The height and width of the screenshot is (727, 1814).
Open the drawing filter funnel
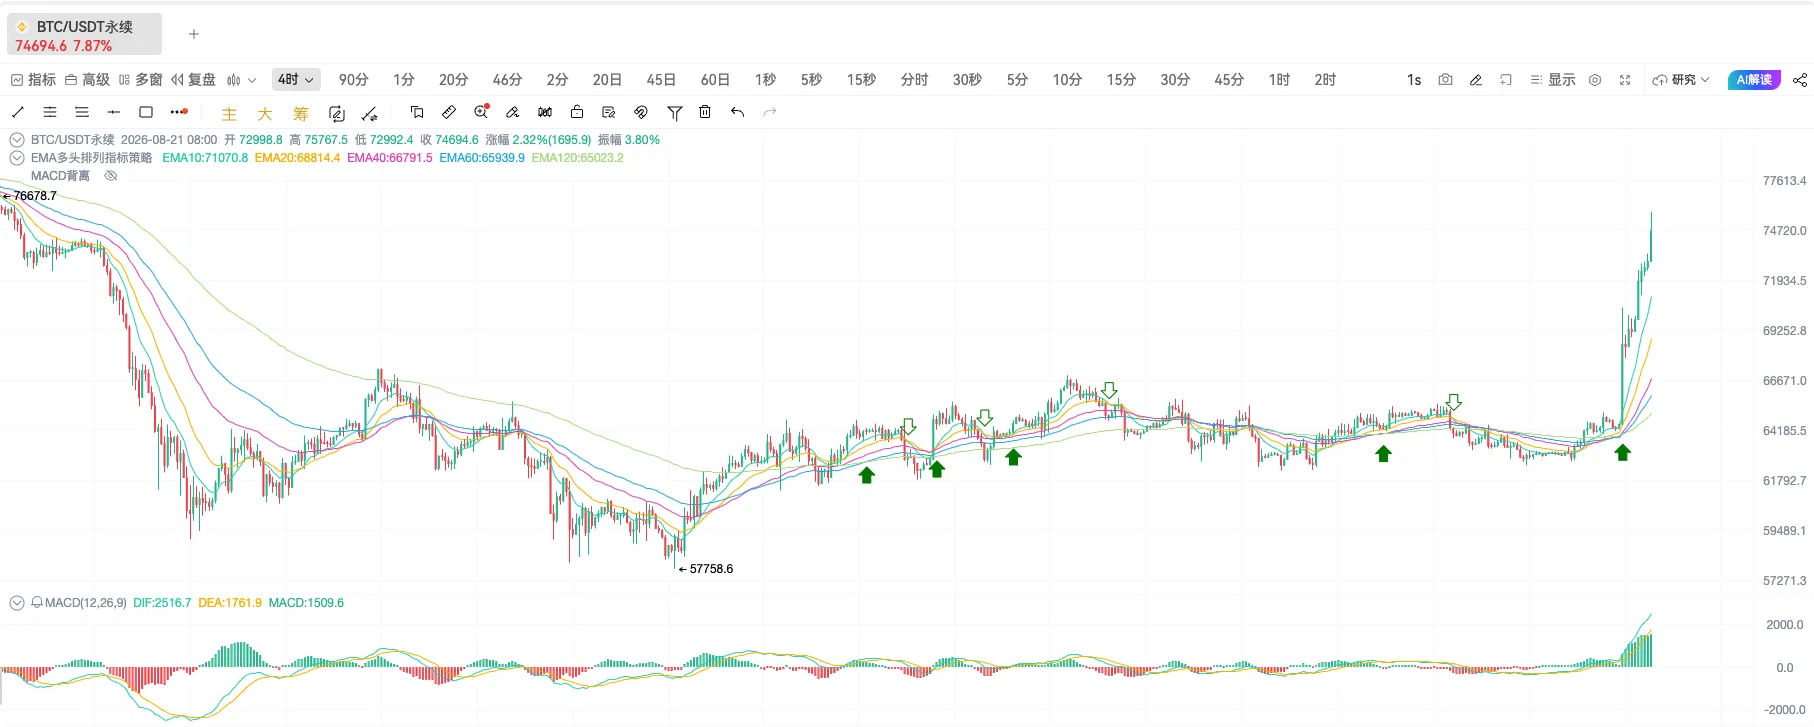[675, 113]
